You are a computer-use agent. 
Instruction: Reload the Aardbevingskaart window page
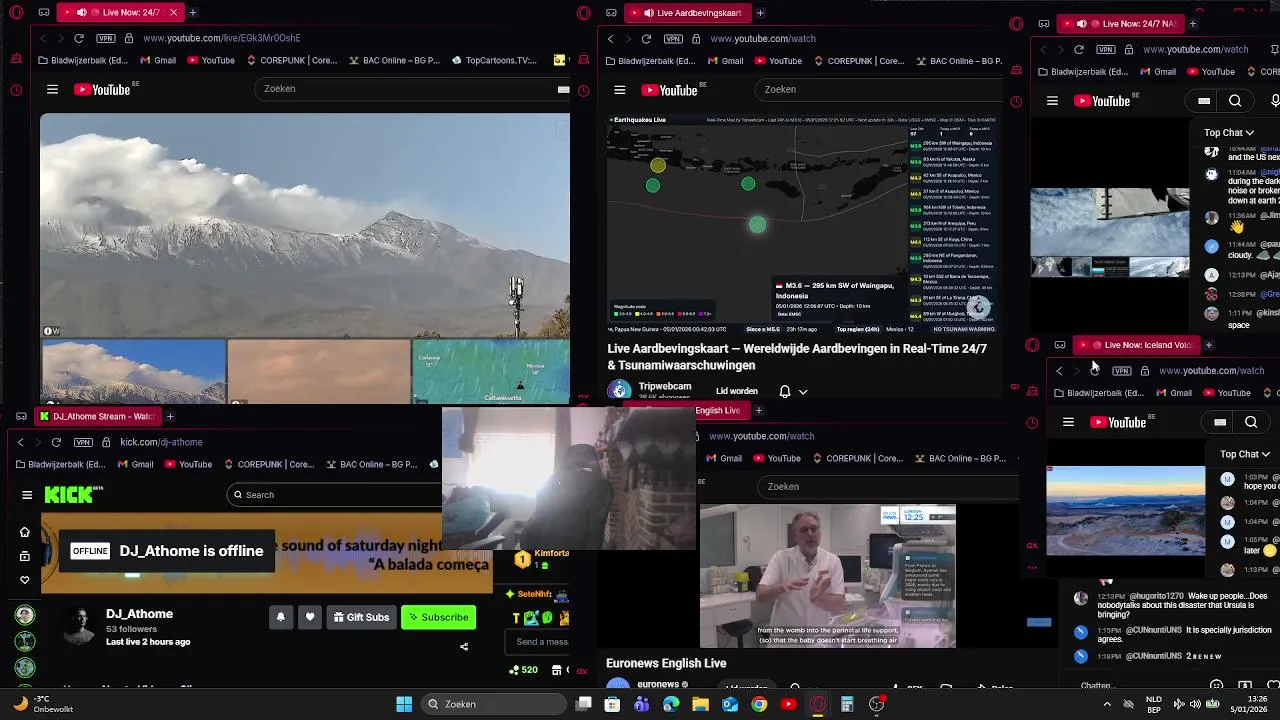646,39
